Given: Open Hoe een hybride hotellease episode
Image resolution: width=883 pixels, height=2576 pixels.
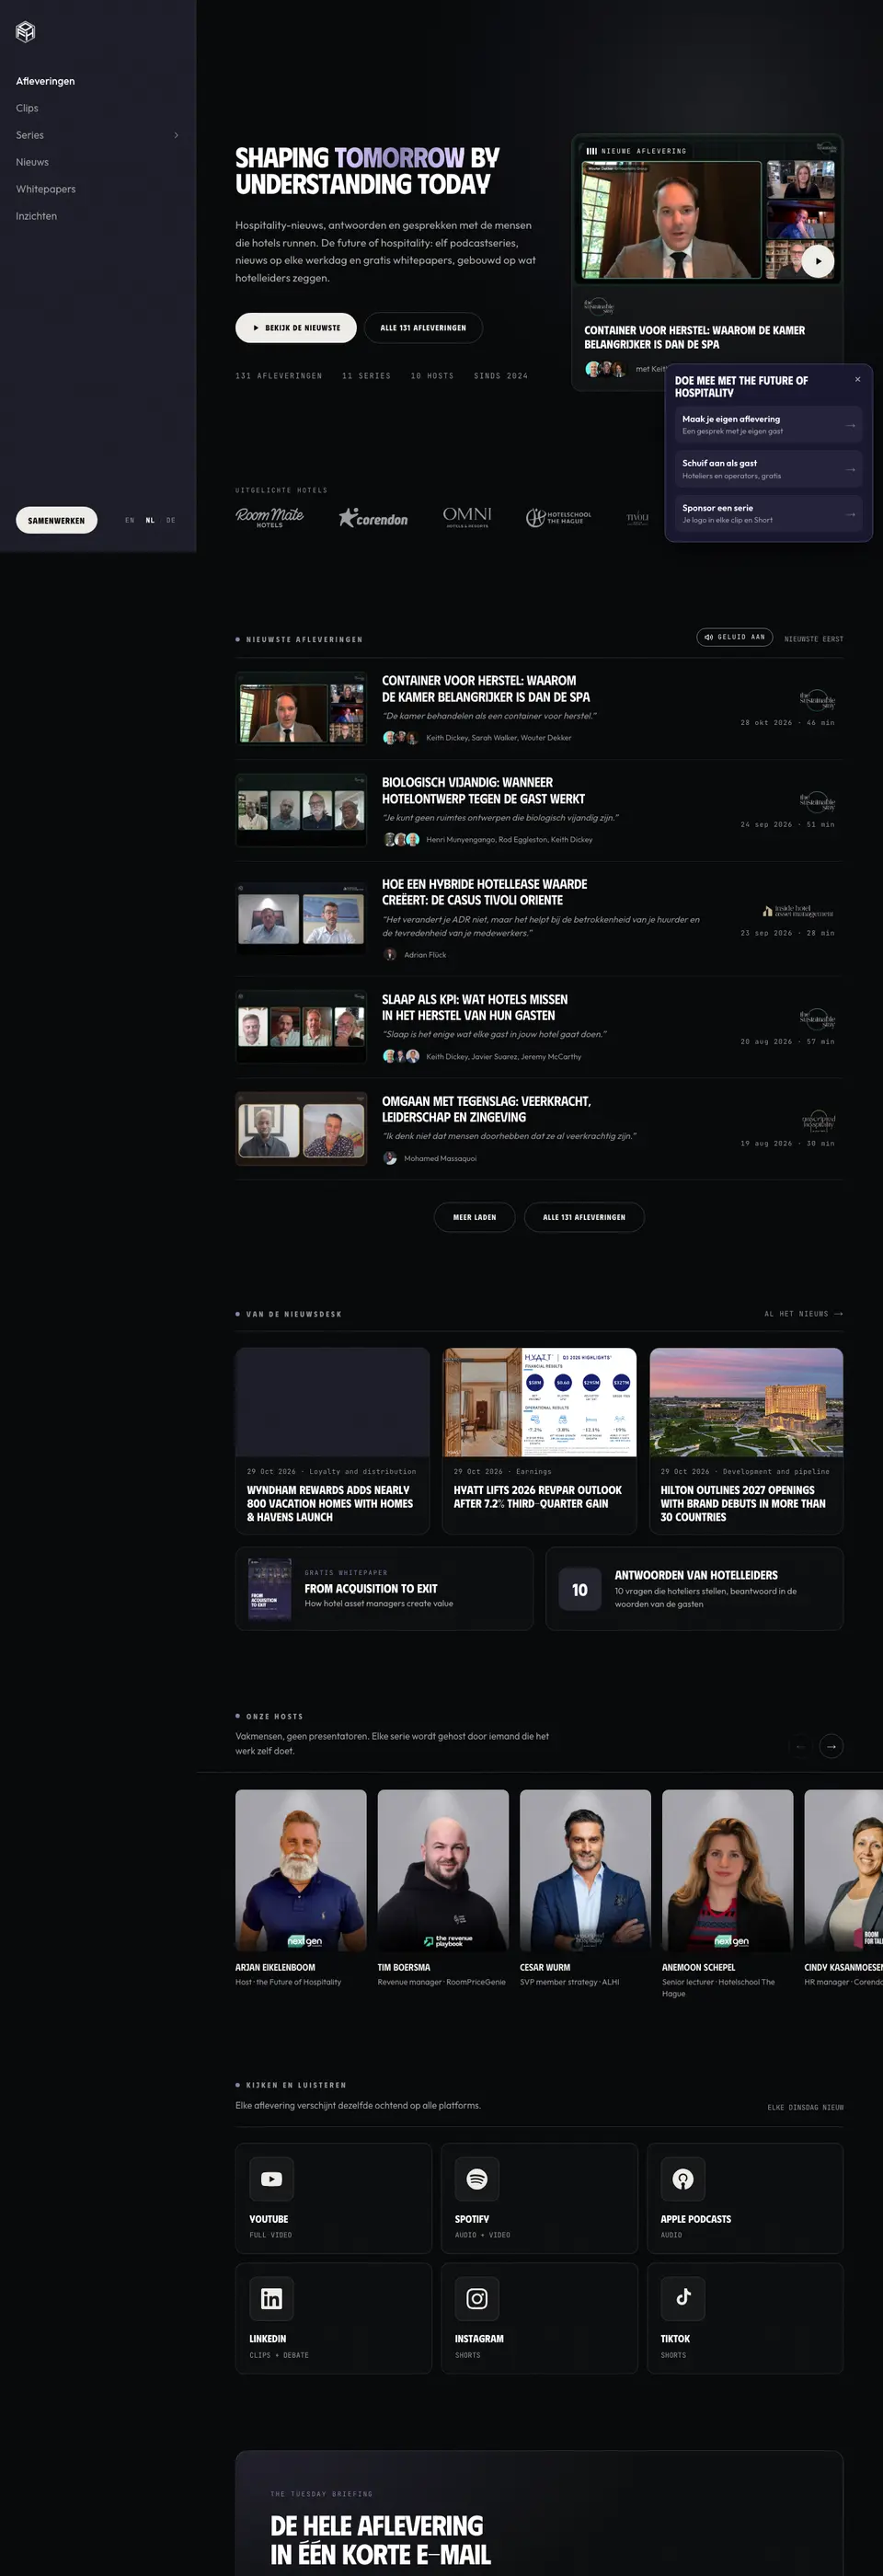Looking at the screenshot, I should click(539, 918).
